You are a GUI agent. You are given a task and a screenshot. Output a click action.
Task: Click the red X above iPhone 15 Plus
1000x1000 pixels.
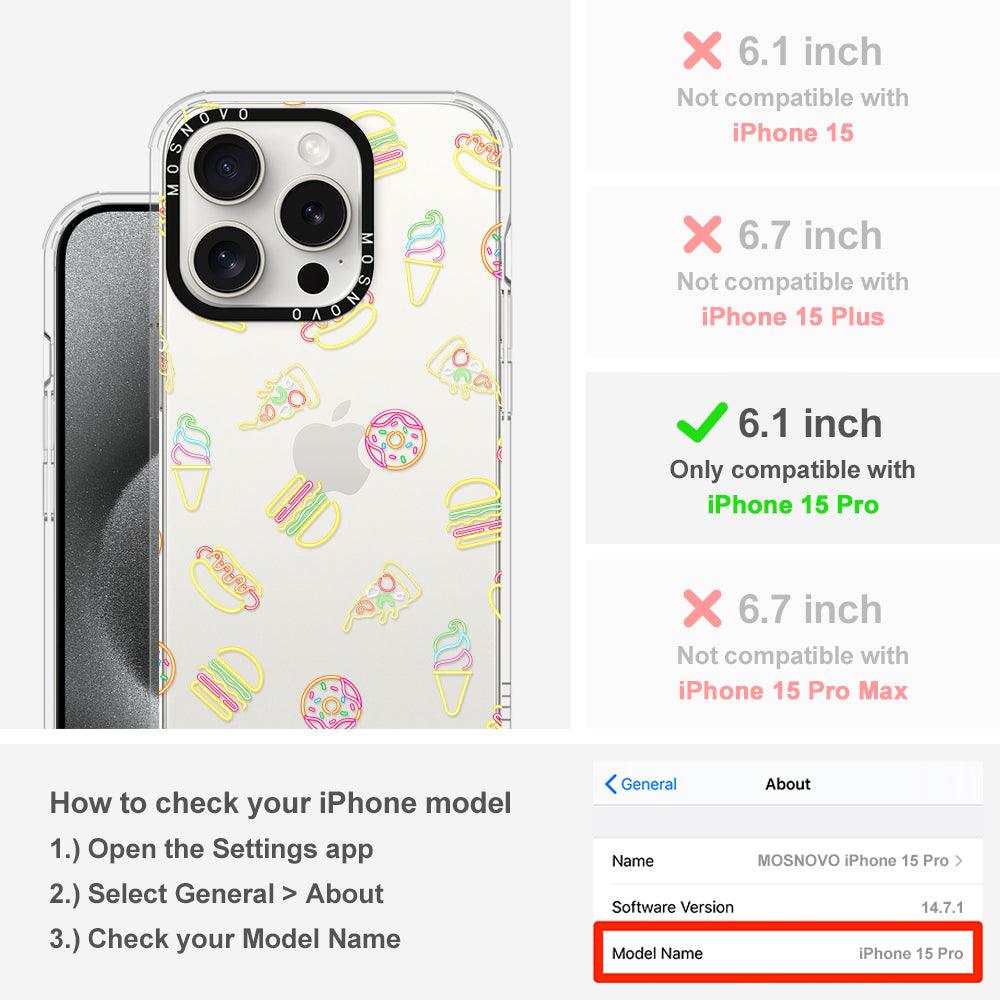(702, 234)
